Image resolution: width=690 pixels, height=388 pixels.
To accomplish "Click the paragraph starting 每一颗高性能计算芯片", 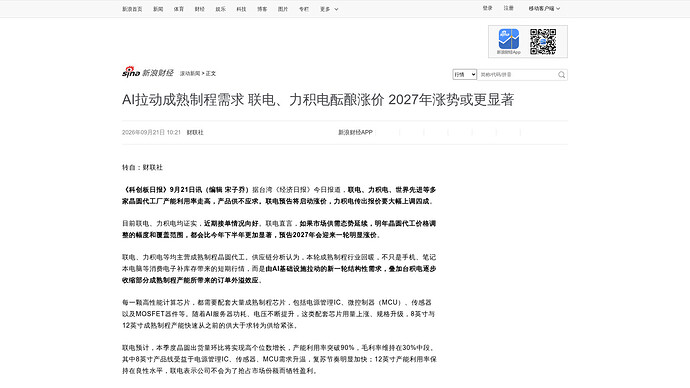I will (279, 314).
